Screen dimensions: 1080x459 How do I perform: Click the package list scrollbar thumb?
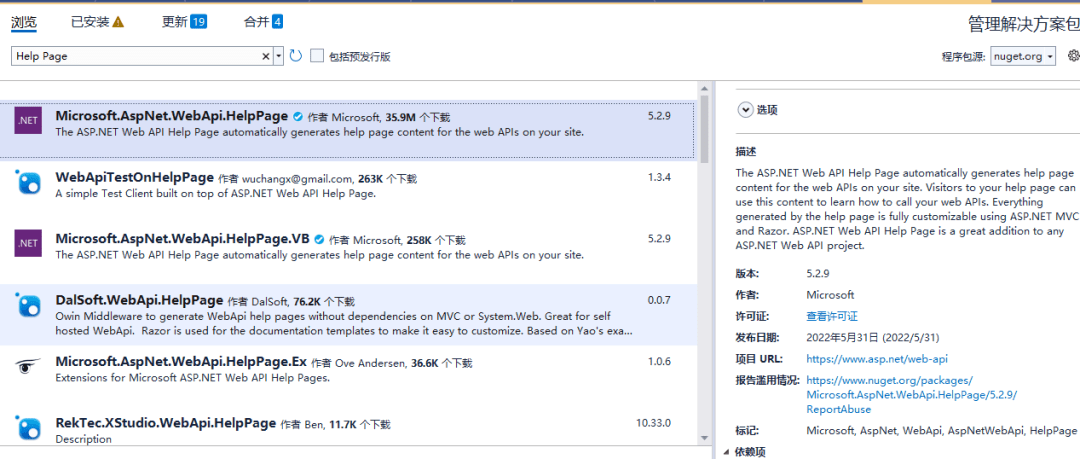703,128
